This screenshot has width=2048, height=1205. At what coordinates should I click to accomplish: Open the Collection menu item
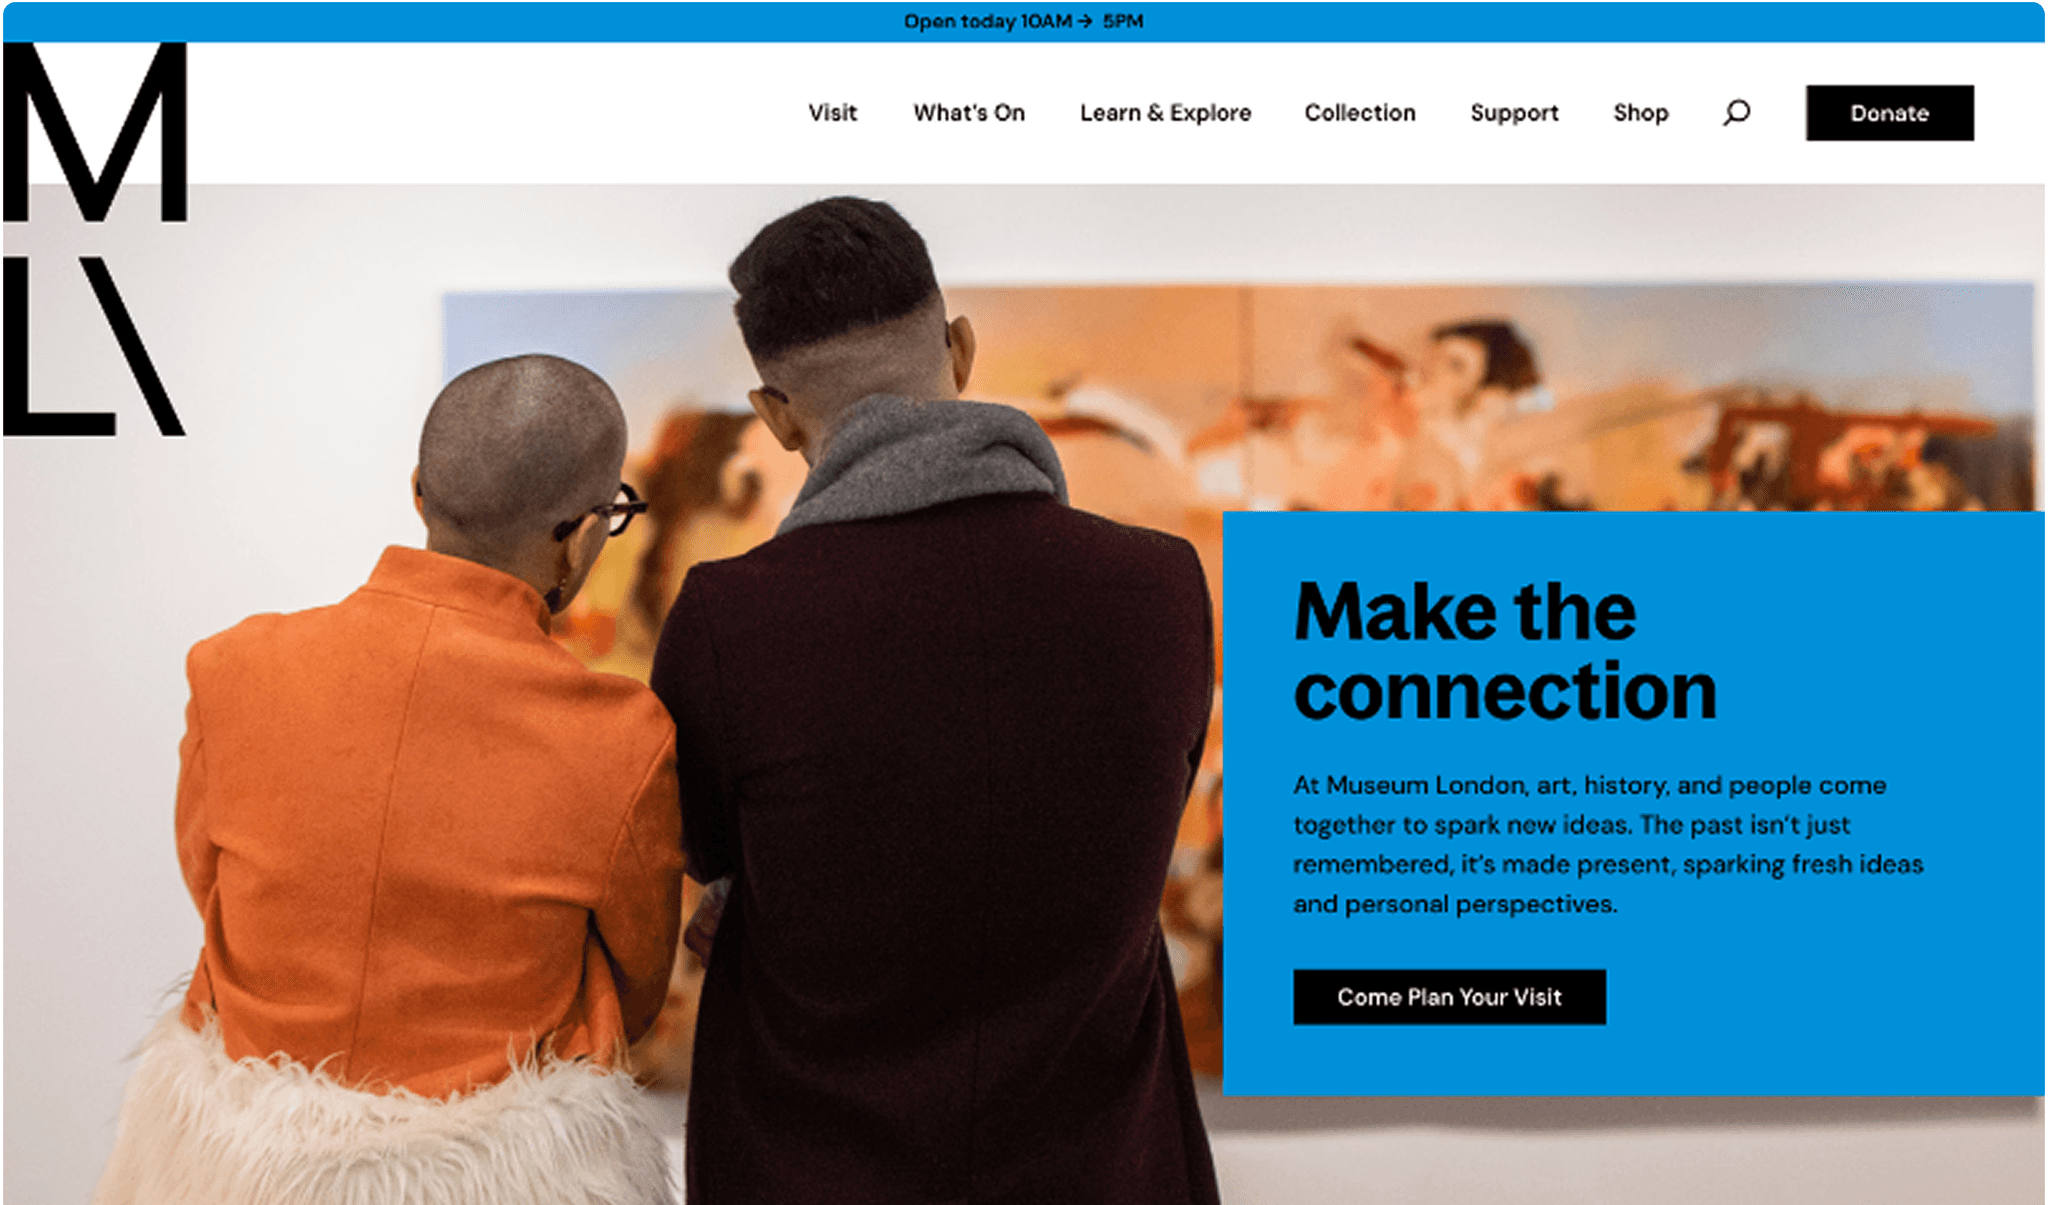1360,113
